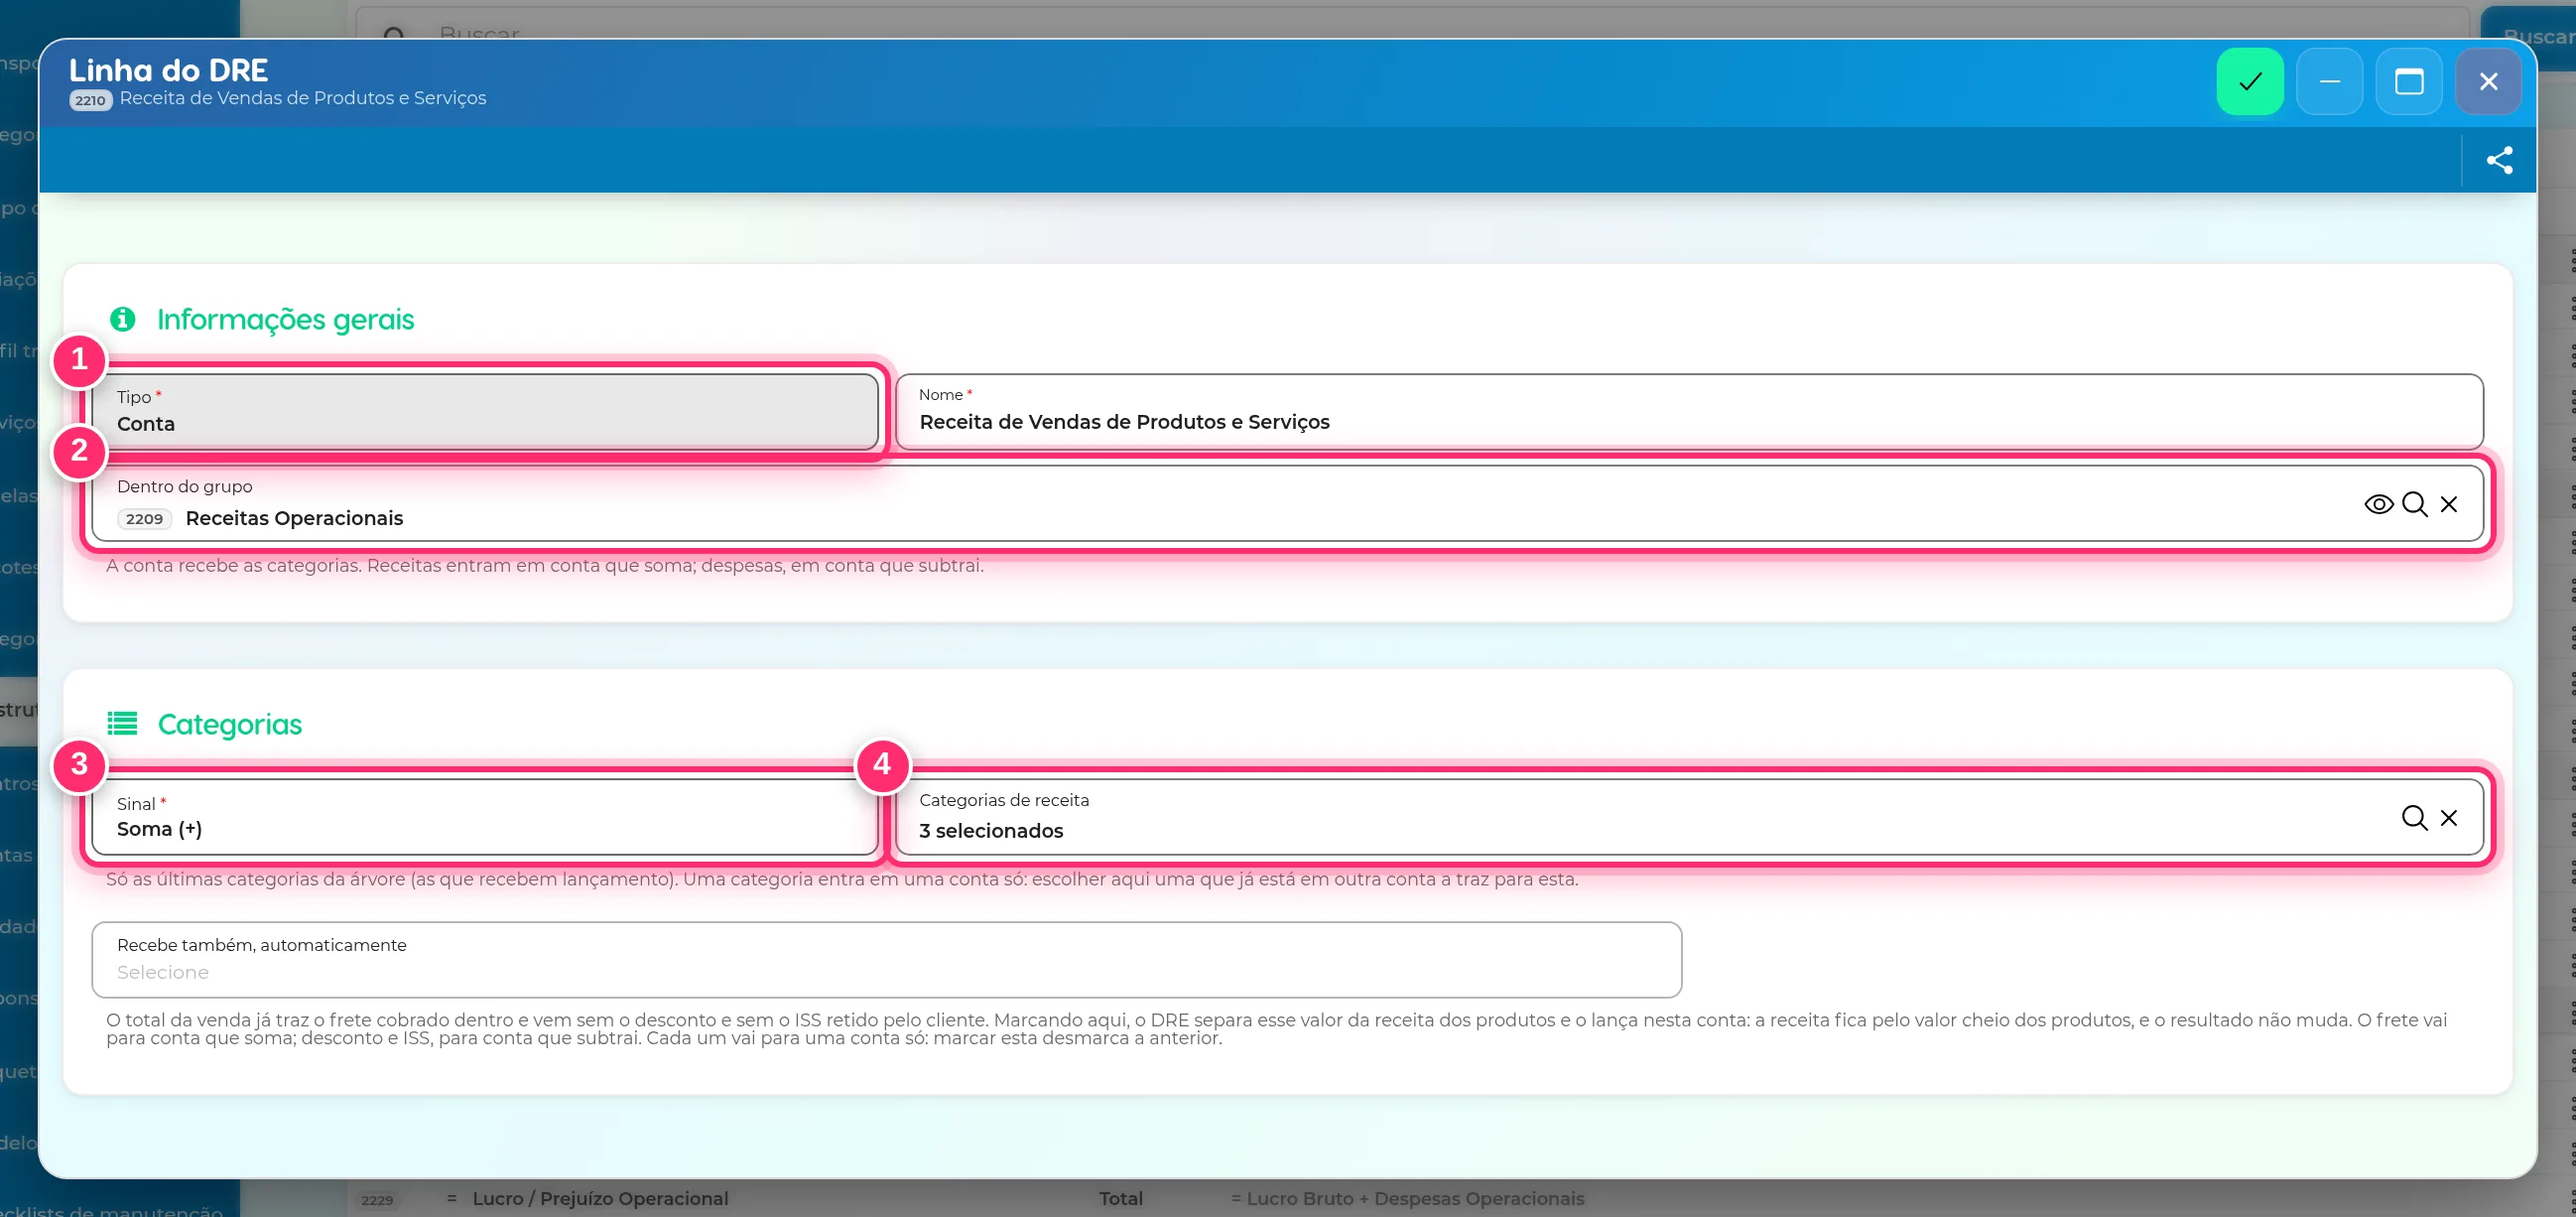
Task: Close the Linha do DRE dialog
Action: click(2488, 81)
